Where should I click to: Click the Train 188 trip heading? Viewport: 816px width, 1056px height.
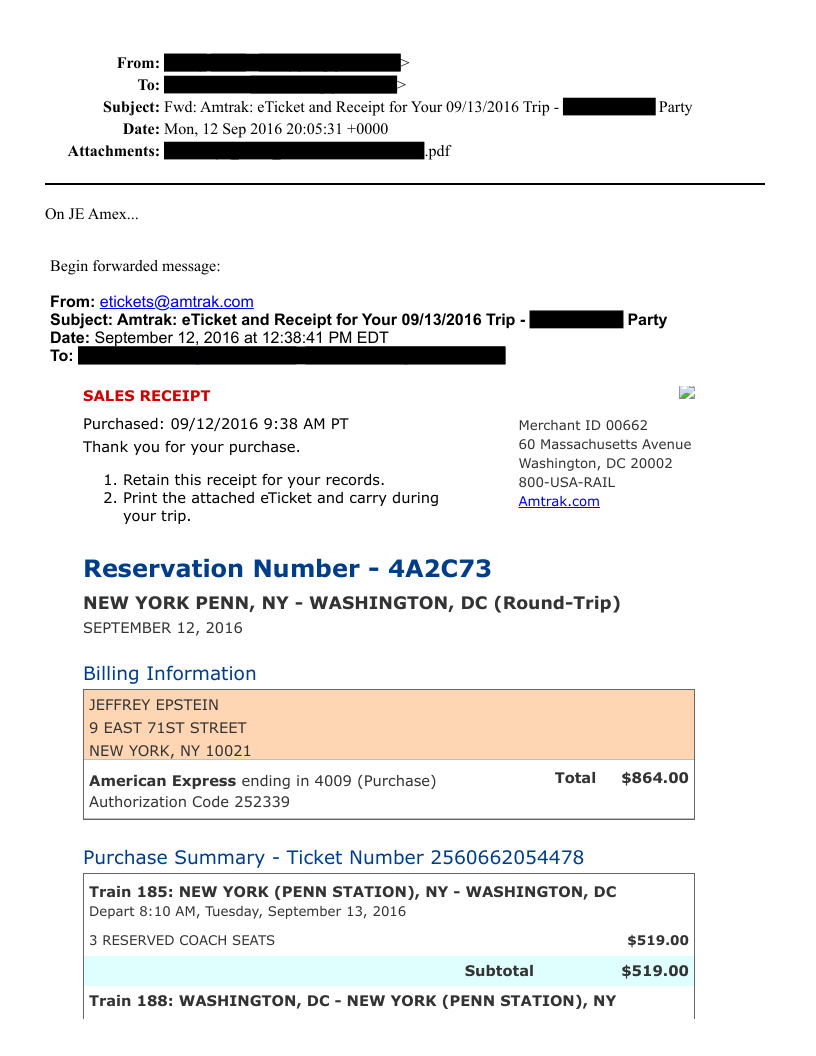tap(352, 1001)
